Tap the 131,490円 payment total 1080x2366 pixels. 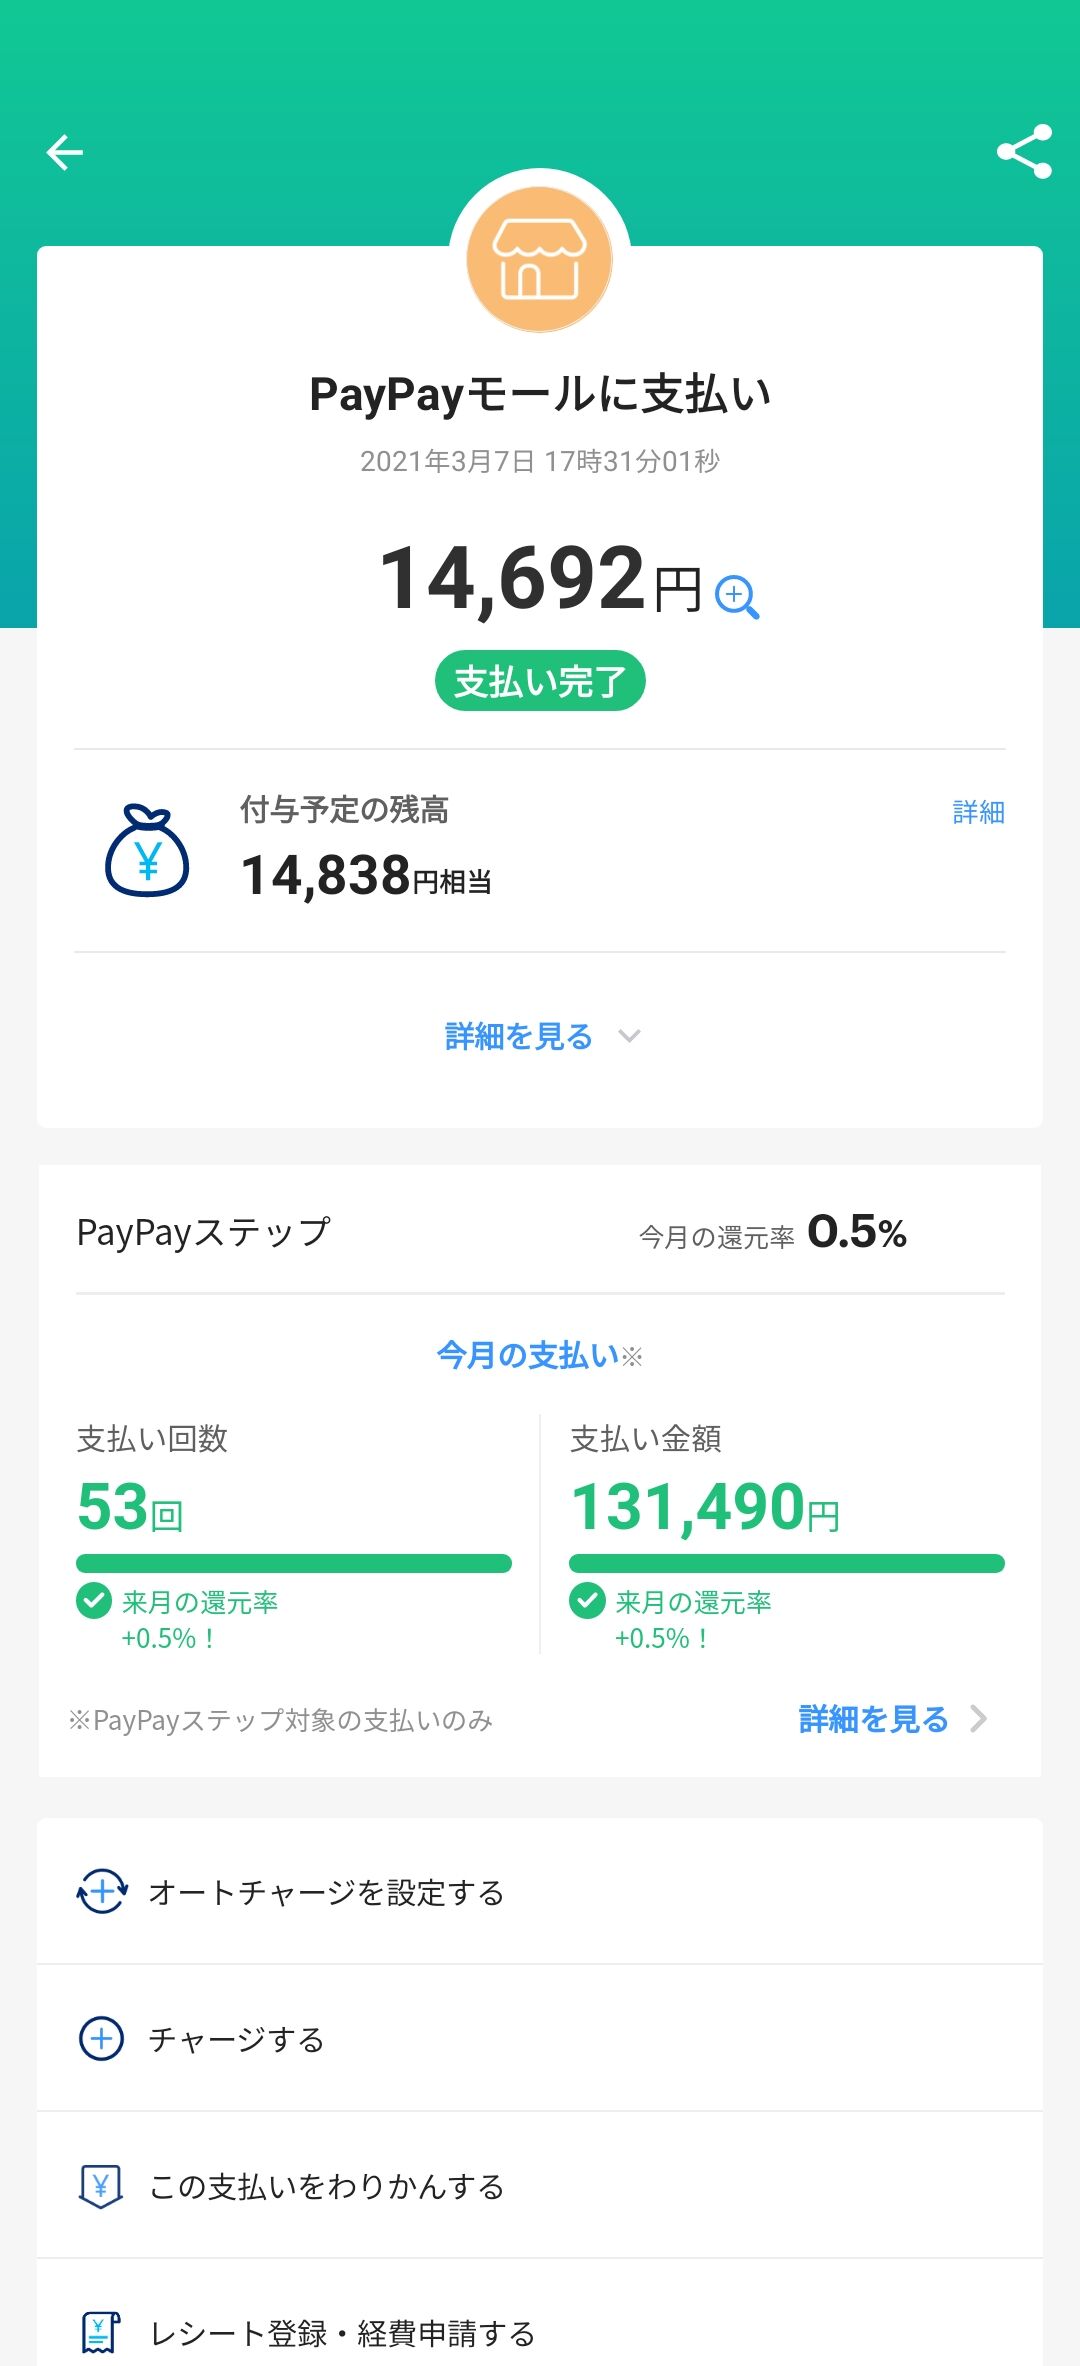click(705, 1507)
